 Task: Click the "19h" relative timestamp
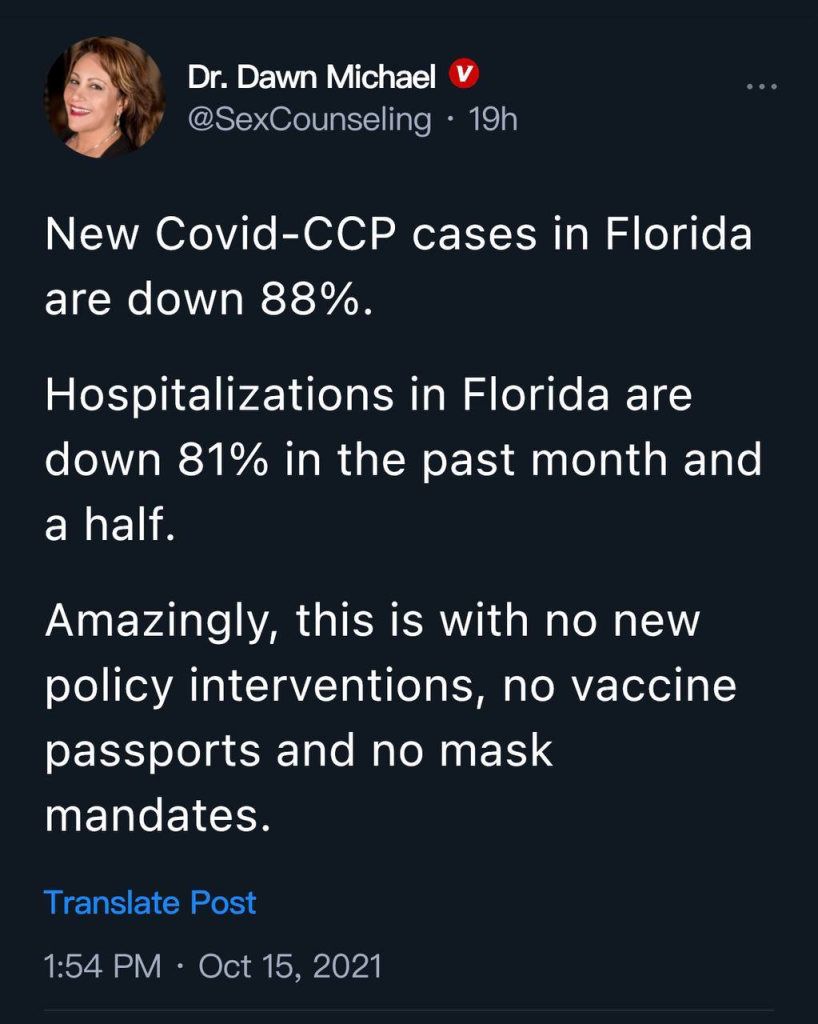[x=493, y=119]
